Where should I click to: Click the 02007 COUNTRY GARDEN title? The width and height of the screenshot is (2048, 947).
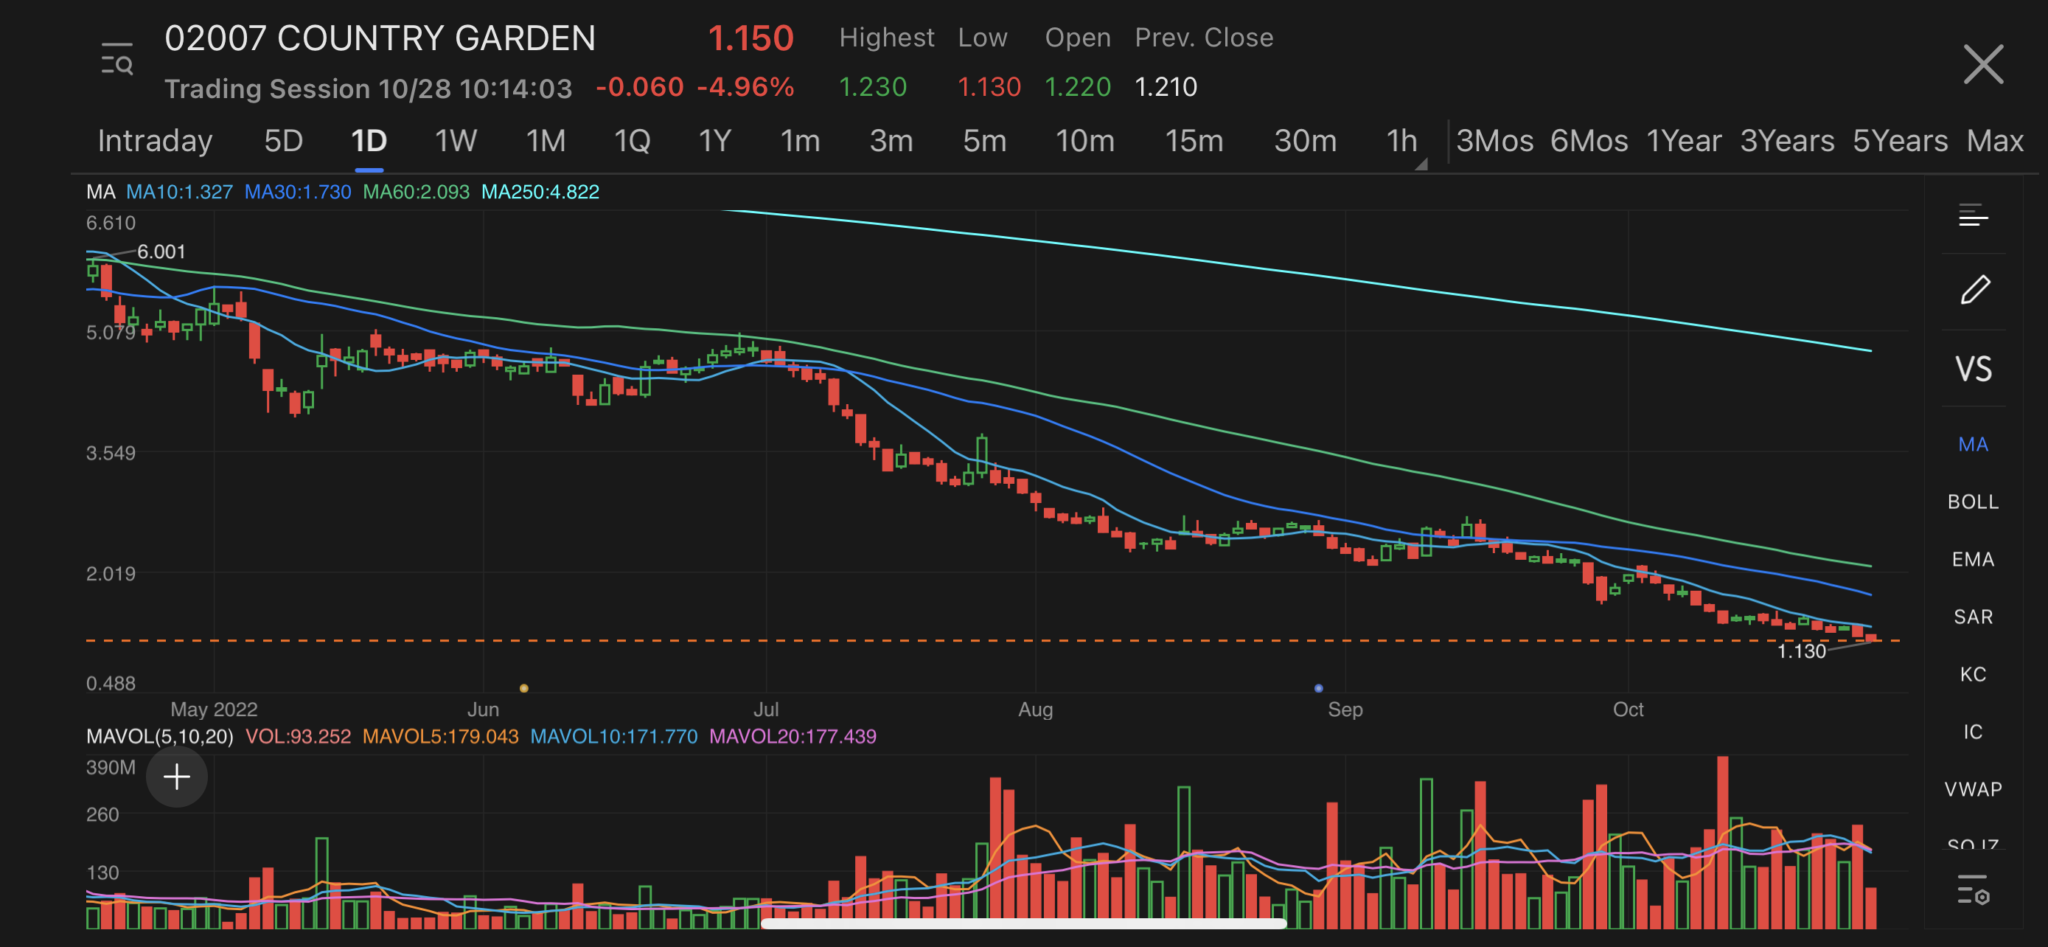380,38
